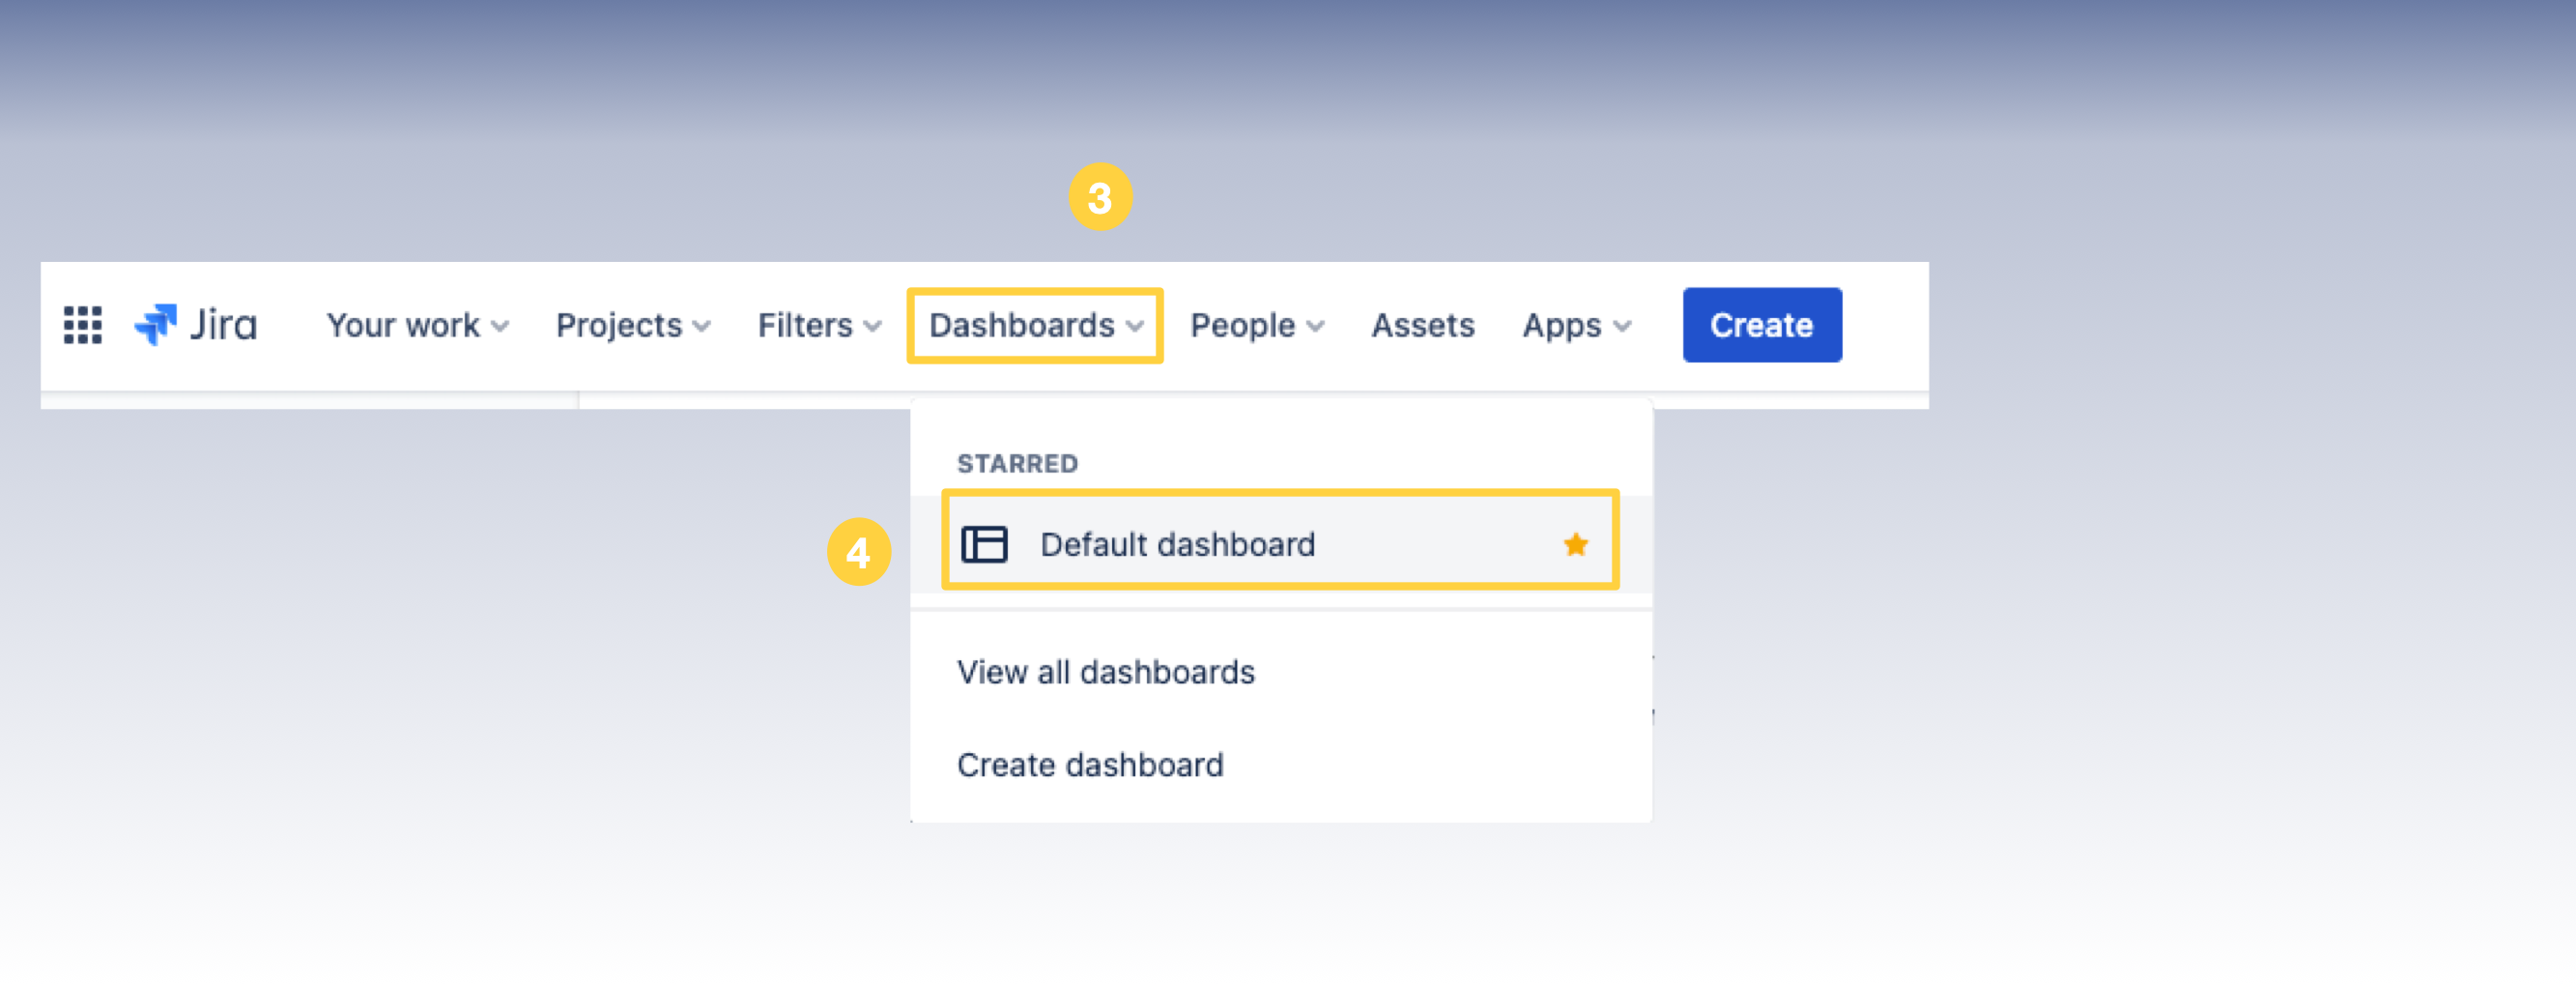Collapse the Dashboards menu
Image resolution: width=2576 pixels, height=985 pixels.
(x=1034, y=325)
